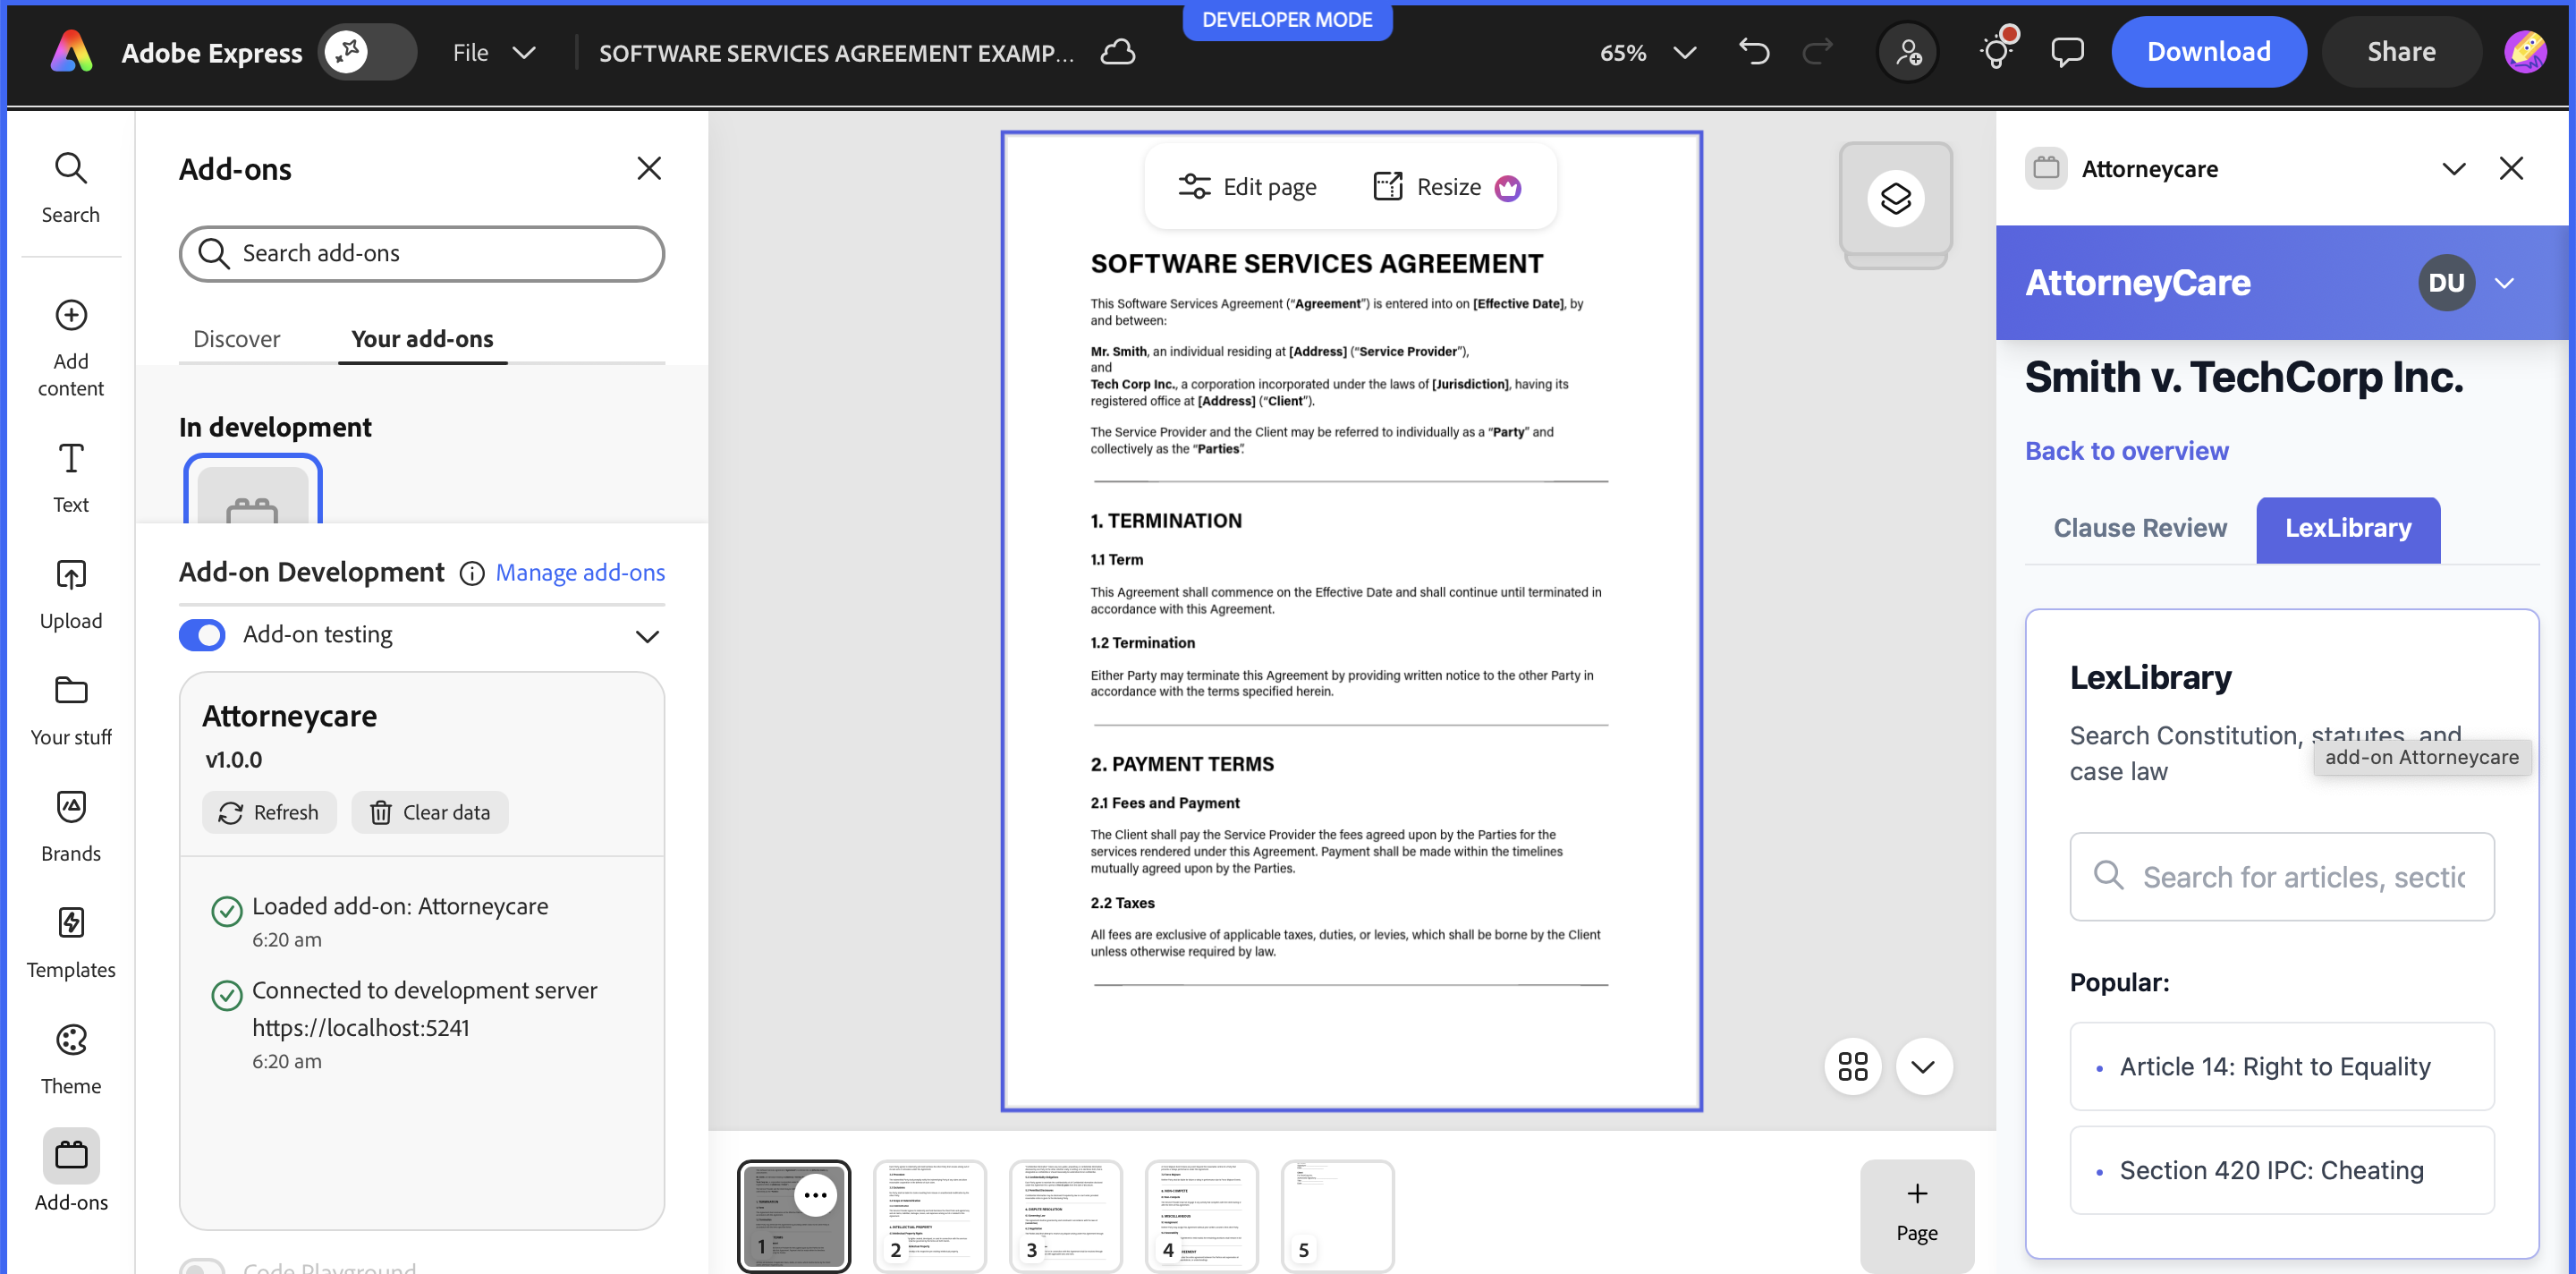Expand the DU user menu chevron
2576x1274 pixels.
(x=2504, y=283)
